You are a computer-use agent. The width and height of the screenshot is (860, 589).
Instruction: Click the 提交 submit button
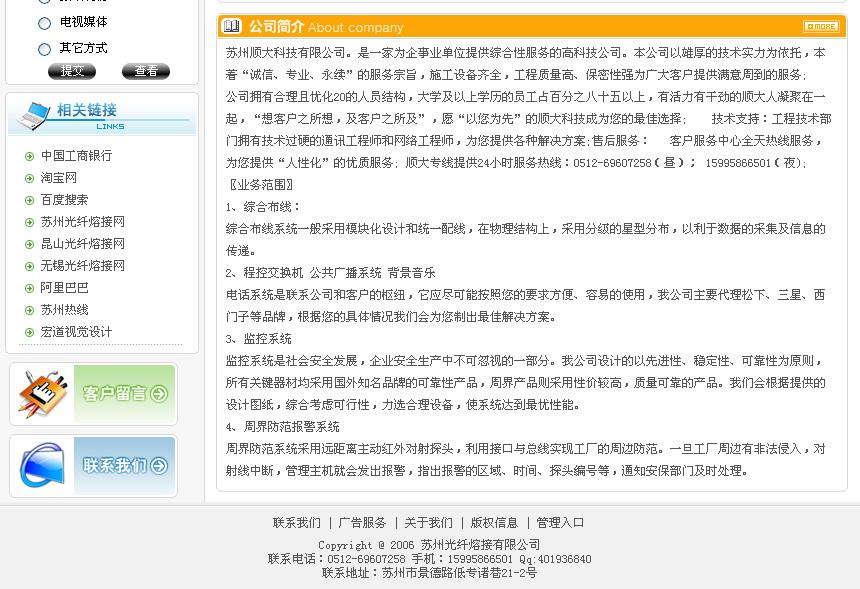[x=72, y=71]
